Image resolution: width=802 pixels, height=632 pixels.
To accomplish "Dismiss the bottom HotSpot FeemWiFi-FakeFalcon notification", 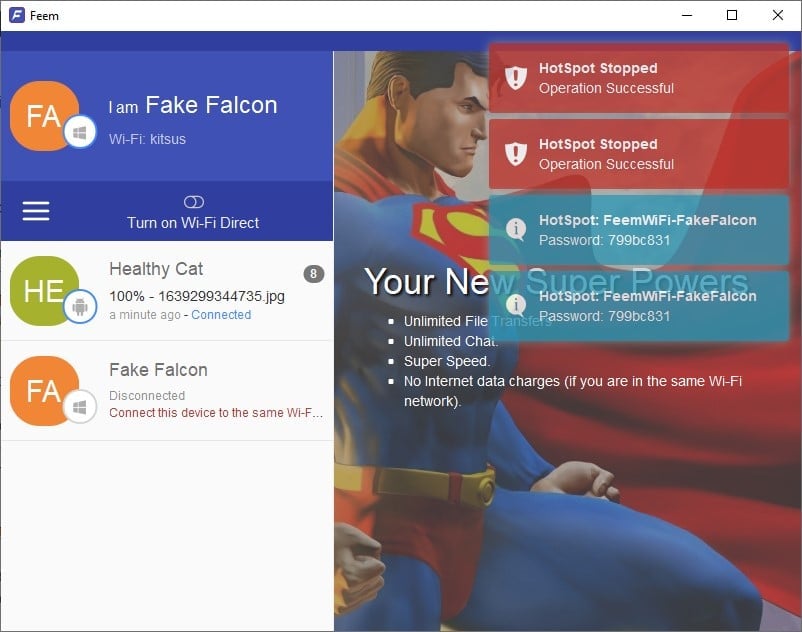I will pos(640,306).
